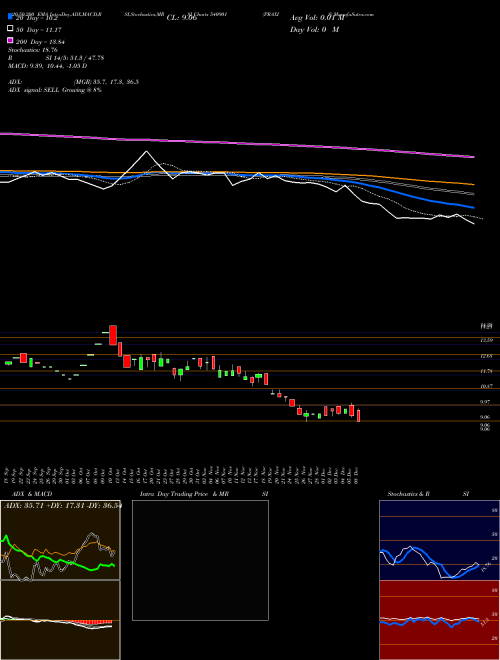Image resolution: width=500 pixels, height=660 pixels.
Task: Click the magenta 200-day moving average line
Action: click(x=237, y=144)
